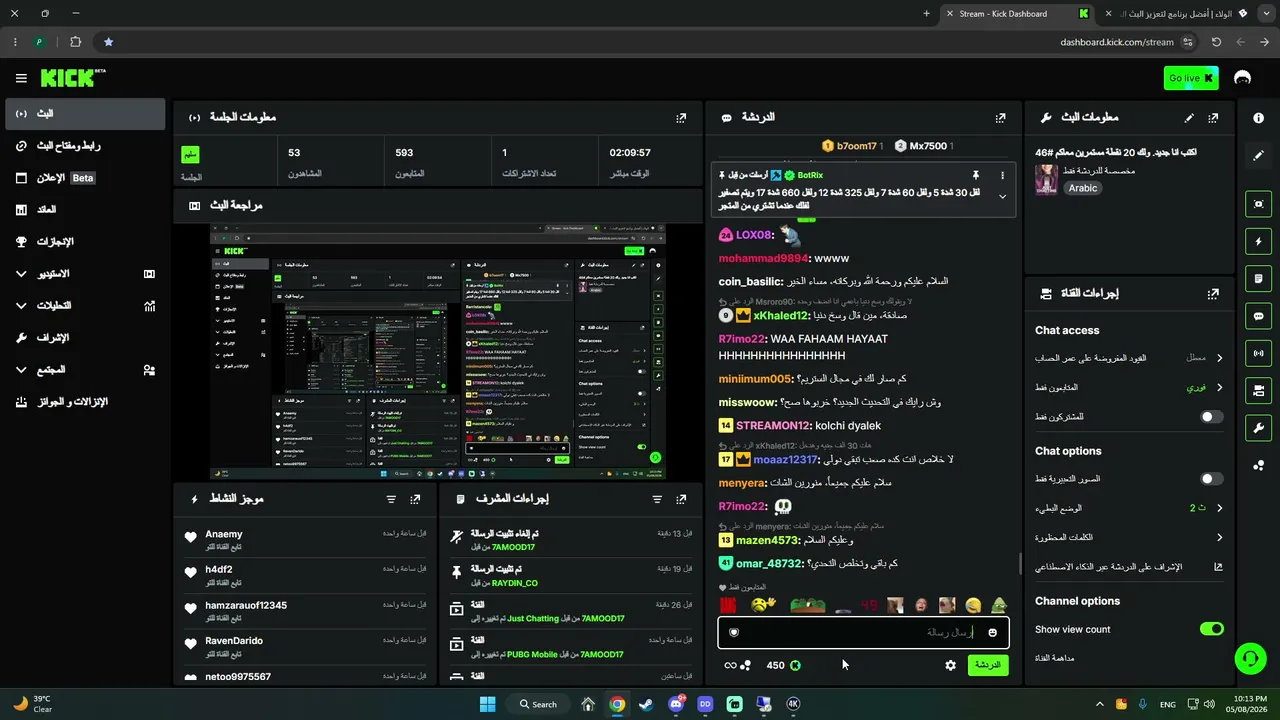The image size is (1280, 720).
Task: Disable Show view count toggle
Action: [x=1211, y=629]
